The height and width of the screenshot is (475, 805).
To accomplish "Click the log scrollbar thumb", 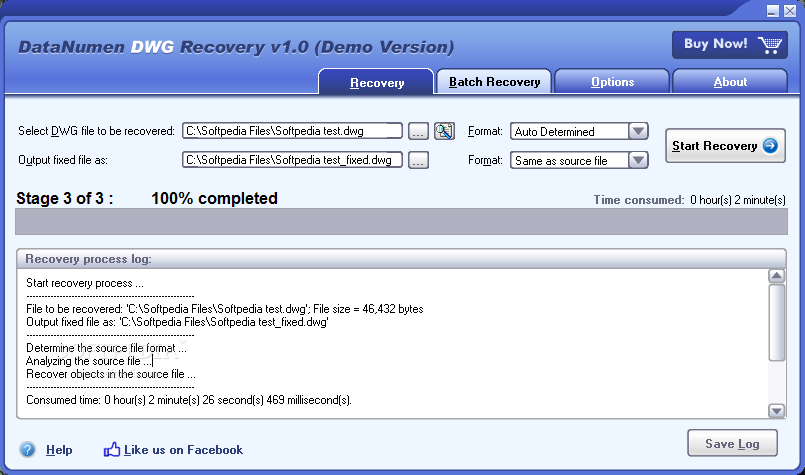I will tap(776, 322).
